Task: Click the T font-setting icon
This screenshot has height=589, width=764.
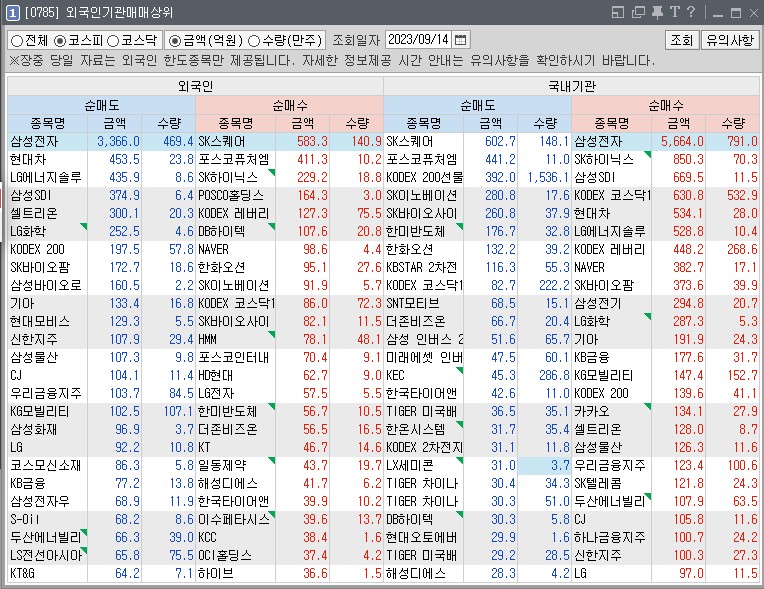Action: pos(675,12)
